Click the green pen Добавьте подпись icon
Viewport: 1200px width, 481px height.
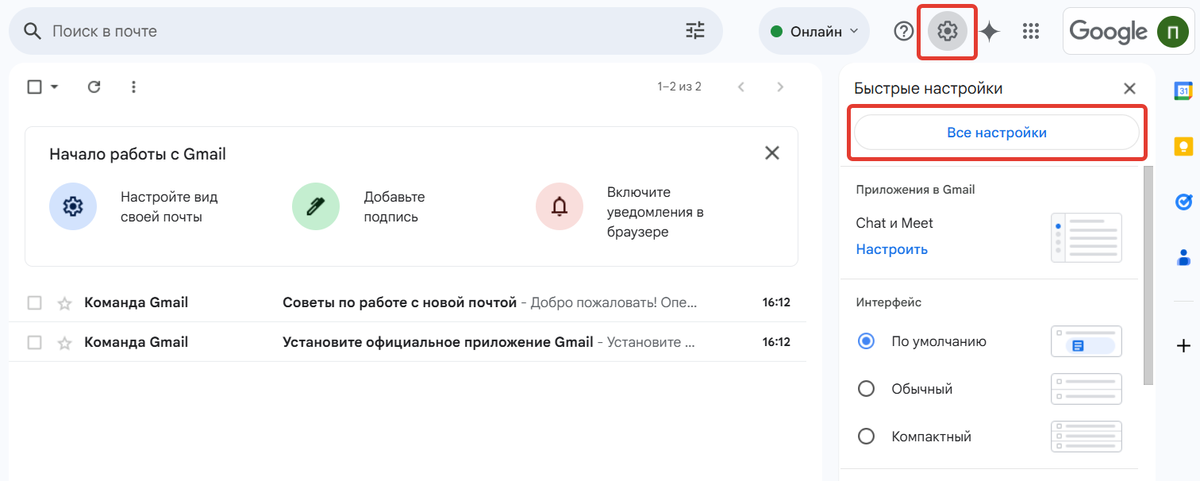pos(316,207)
